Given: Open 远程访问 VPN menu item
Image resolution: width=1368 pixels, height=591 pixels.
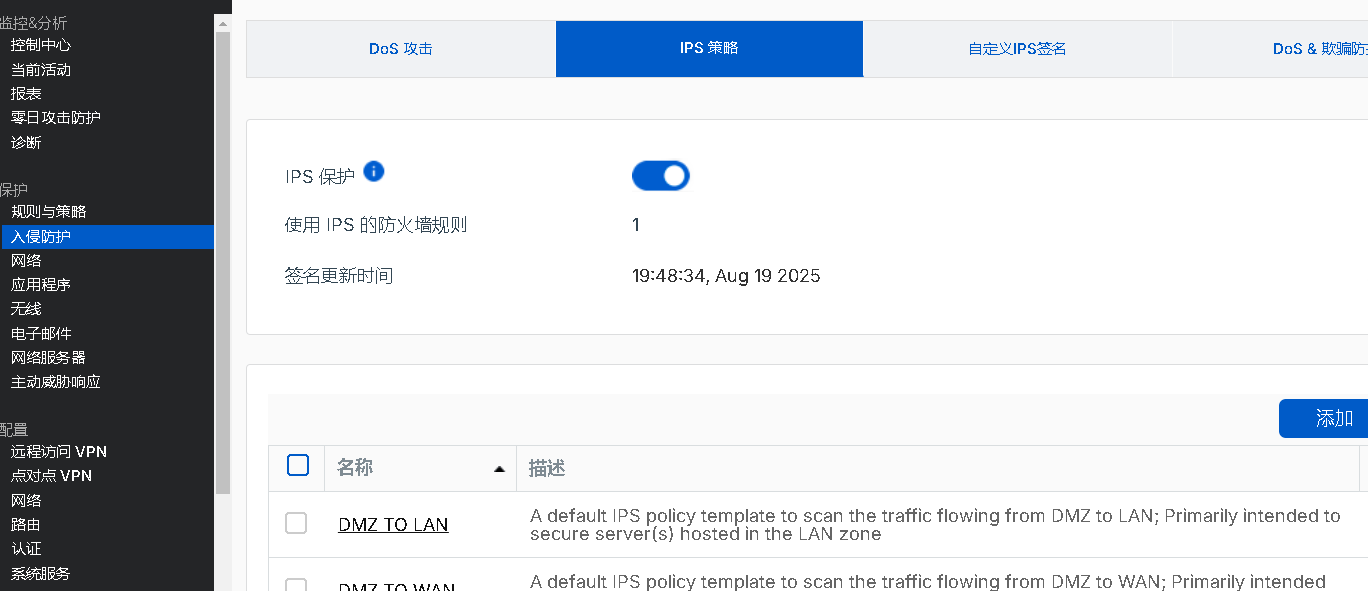Looking at the screenshot, I should coord(59,452).
